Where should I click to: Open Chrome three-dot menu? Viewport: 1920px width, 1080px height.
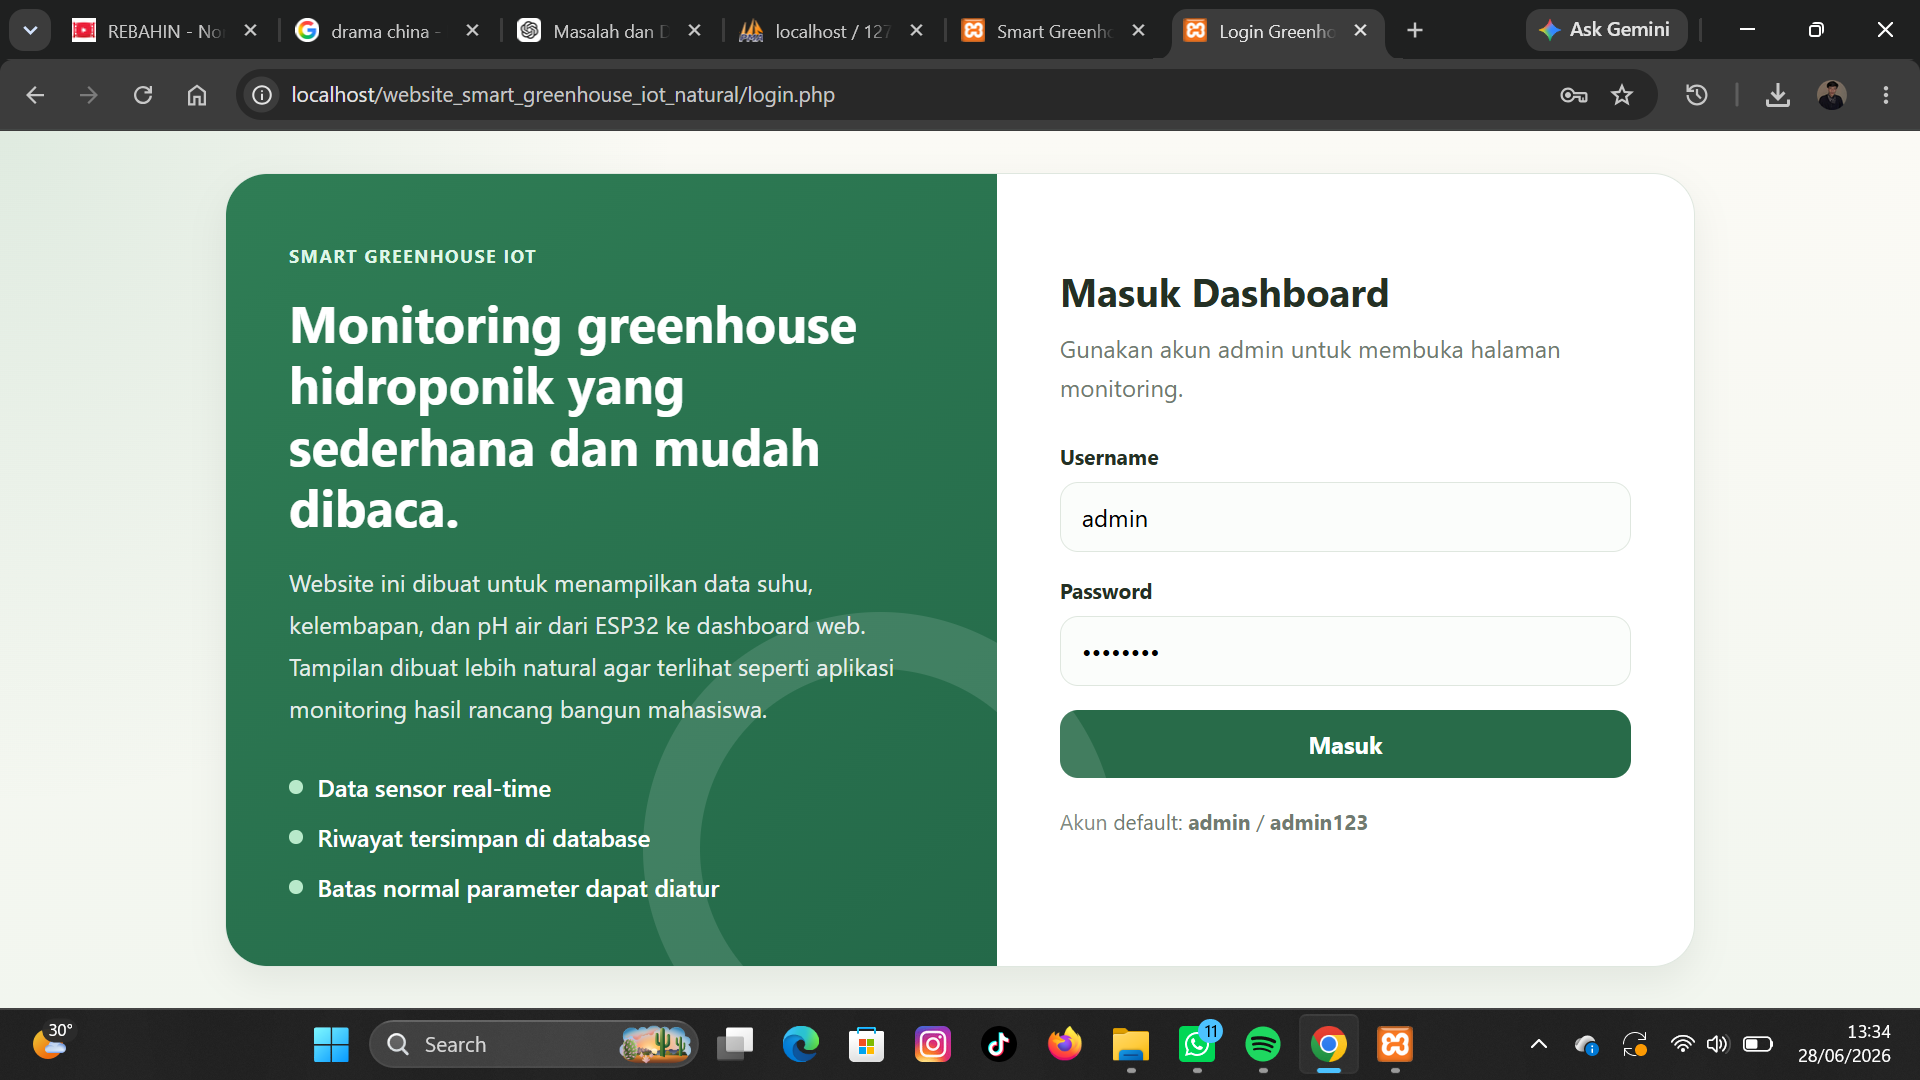coord(1886,95)
